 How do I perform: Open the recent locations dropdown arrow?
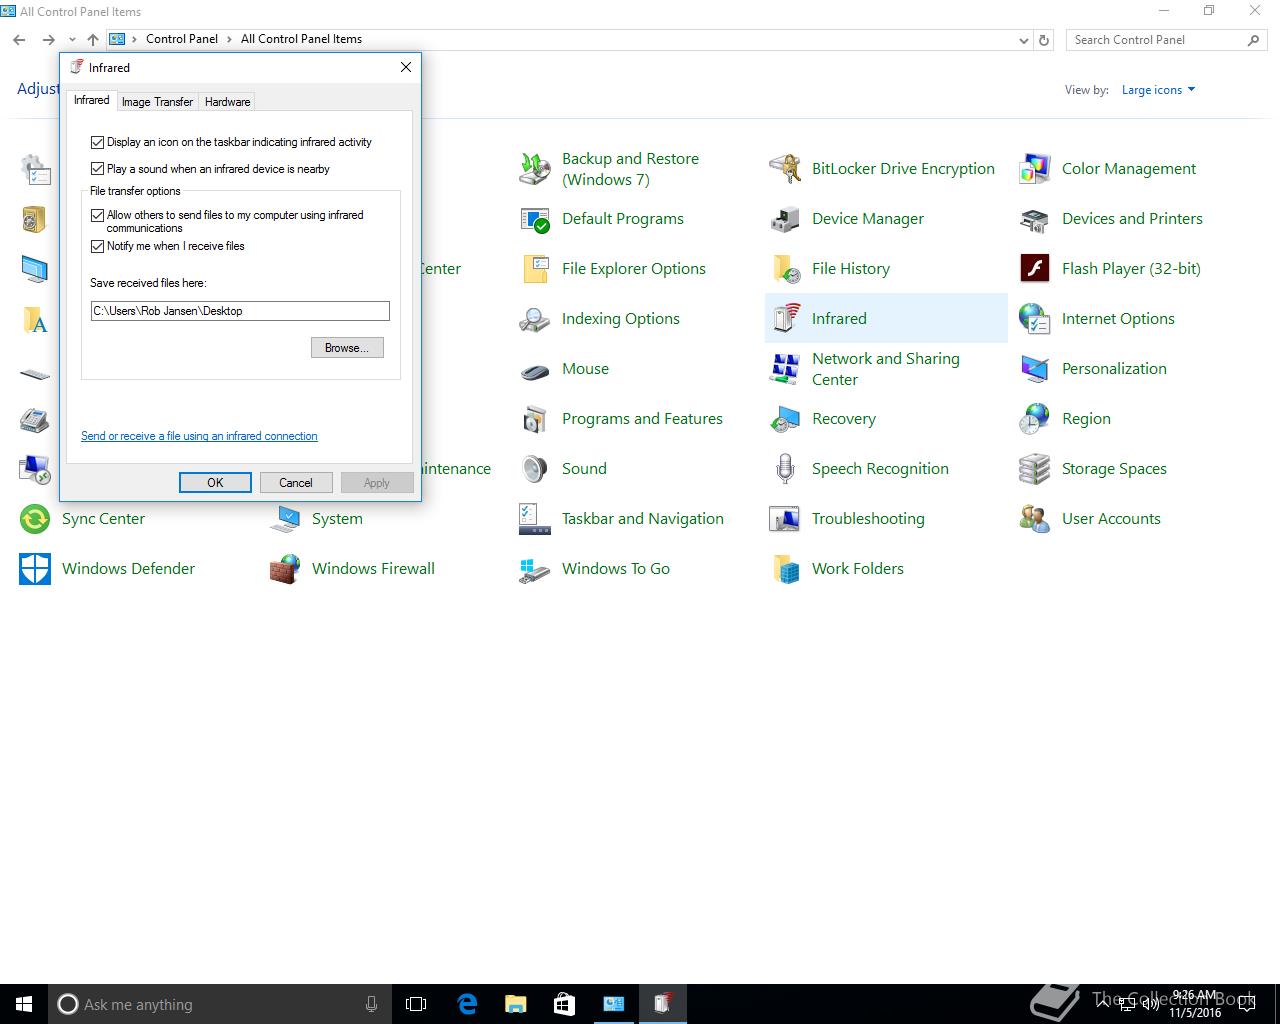[72, 40]
